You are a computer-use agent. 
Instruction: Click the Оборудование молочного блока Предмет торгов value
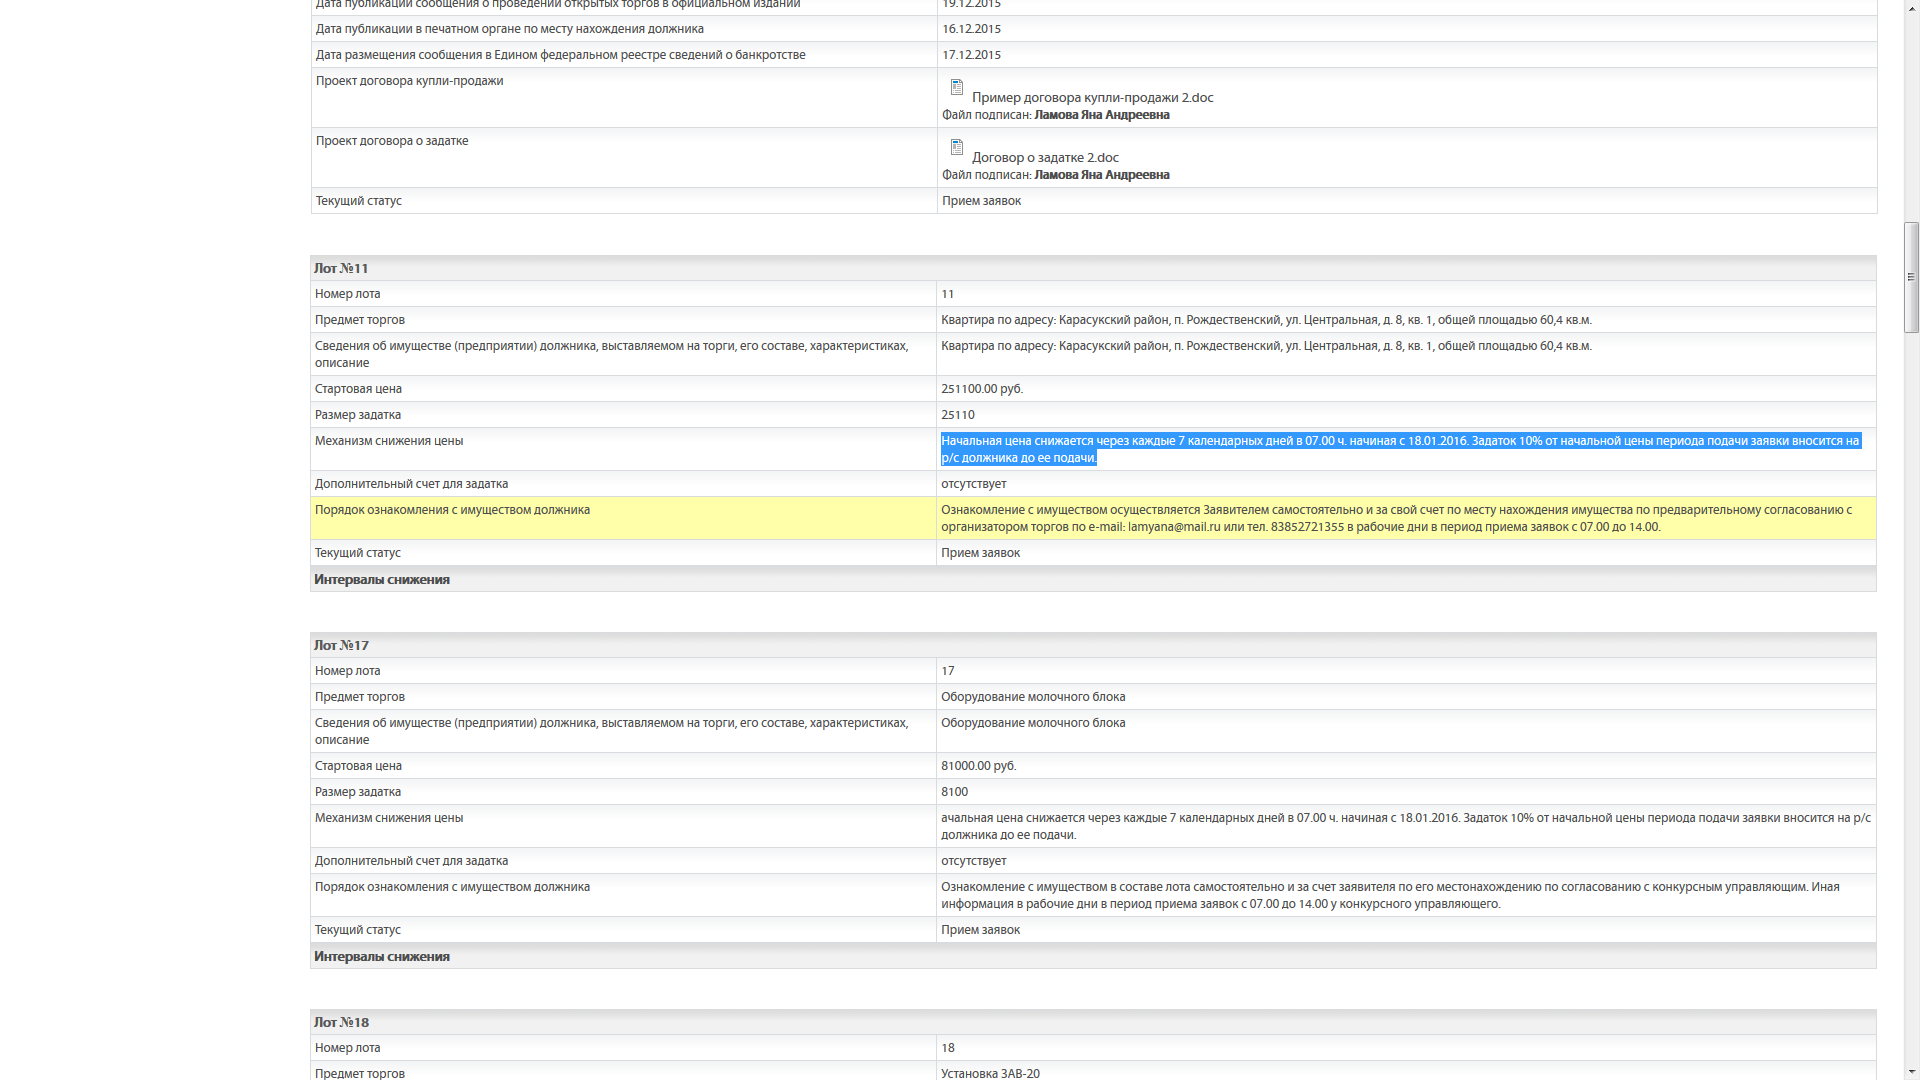[x=1032, y=697]
